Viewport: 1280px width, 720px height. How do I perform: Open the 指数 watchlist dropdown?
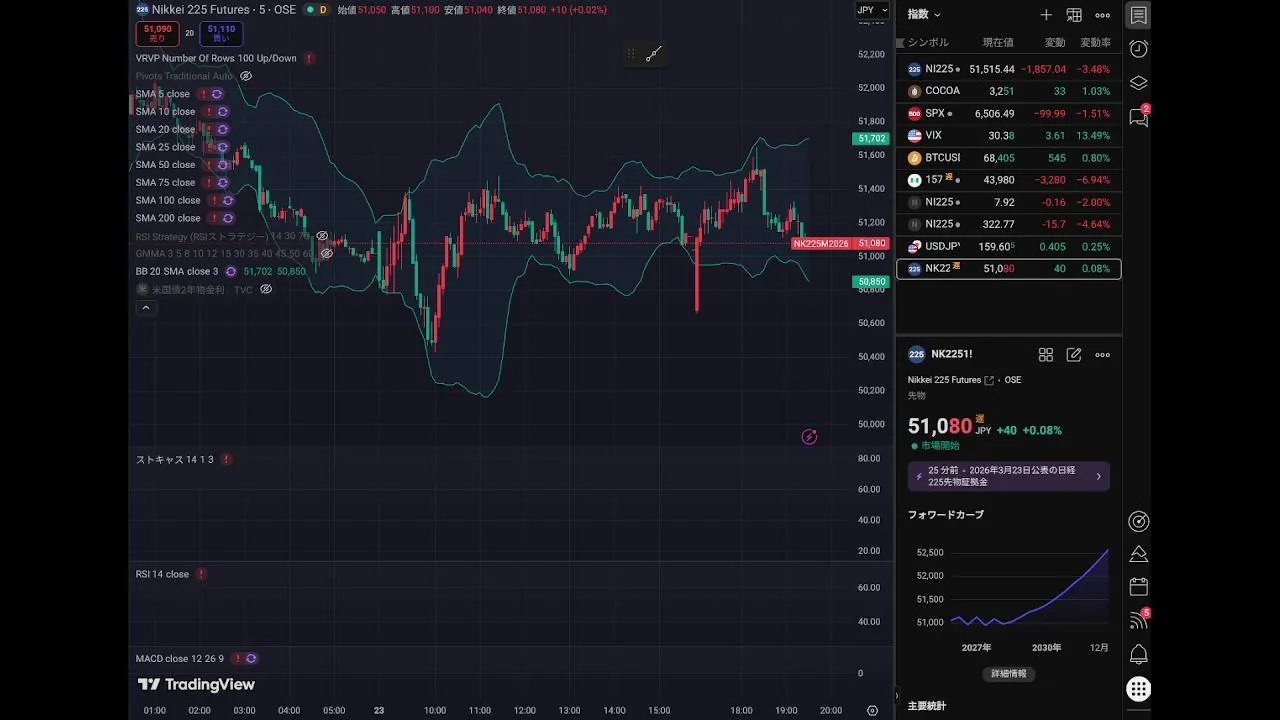tap(924, 15)
